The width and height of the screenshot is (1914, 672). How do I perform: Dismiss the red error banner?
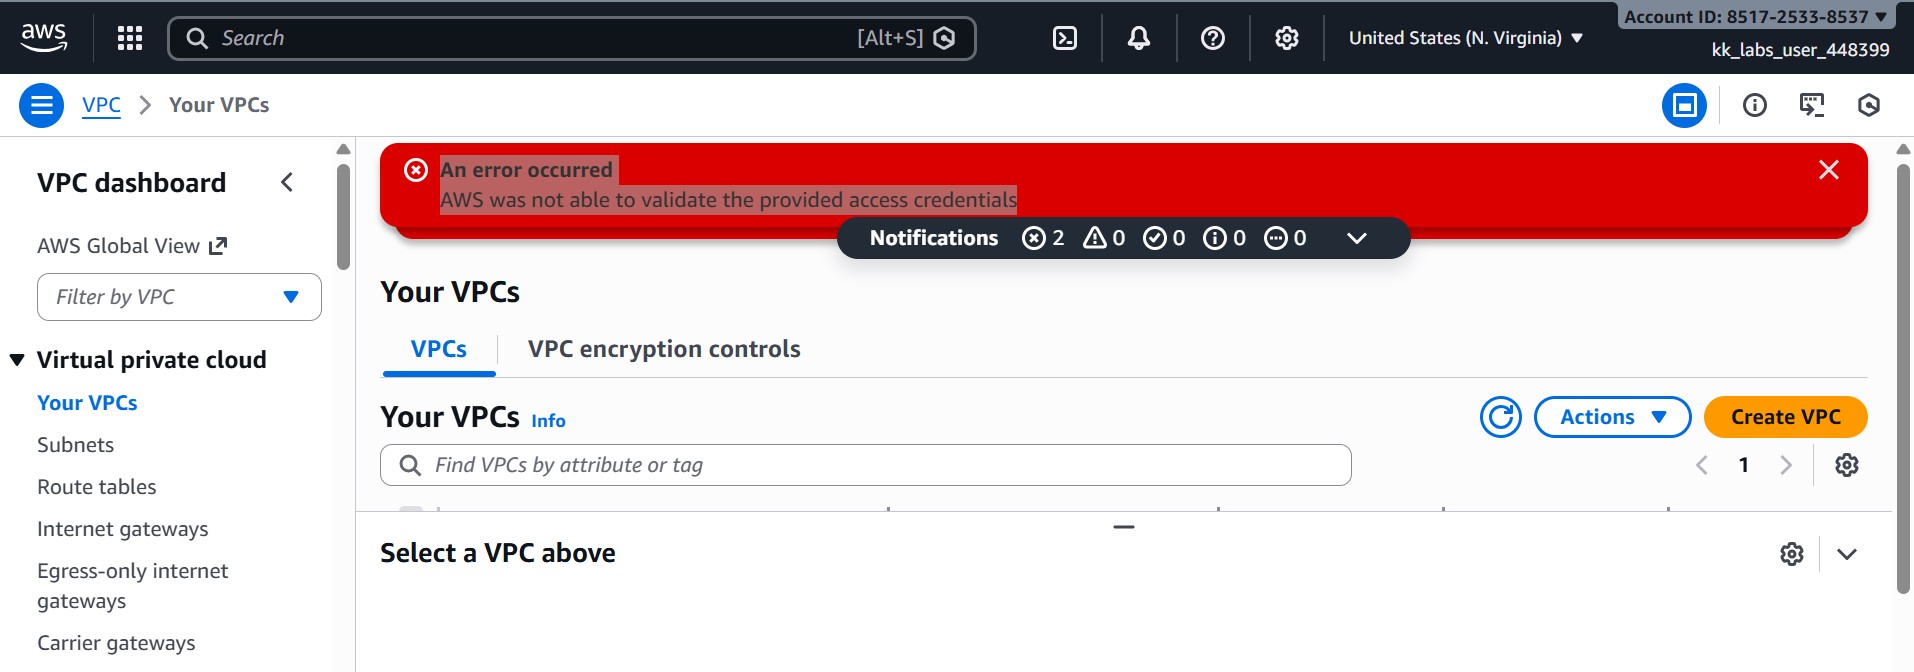pos(1828,170)
